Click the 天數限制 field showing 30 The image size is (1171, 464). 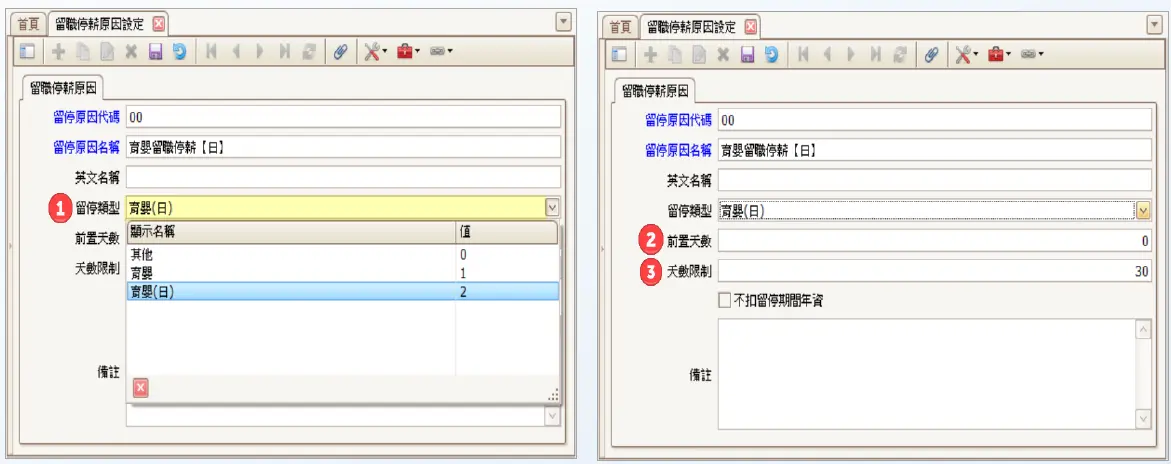pyautogui.click(x=934, y=271)
